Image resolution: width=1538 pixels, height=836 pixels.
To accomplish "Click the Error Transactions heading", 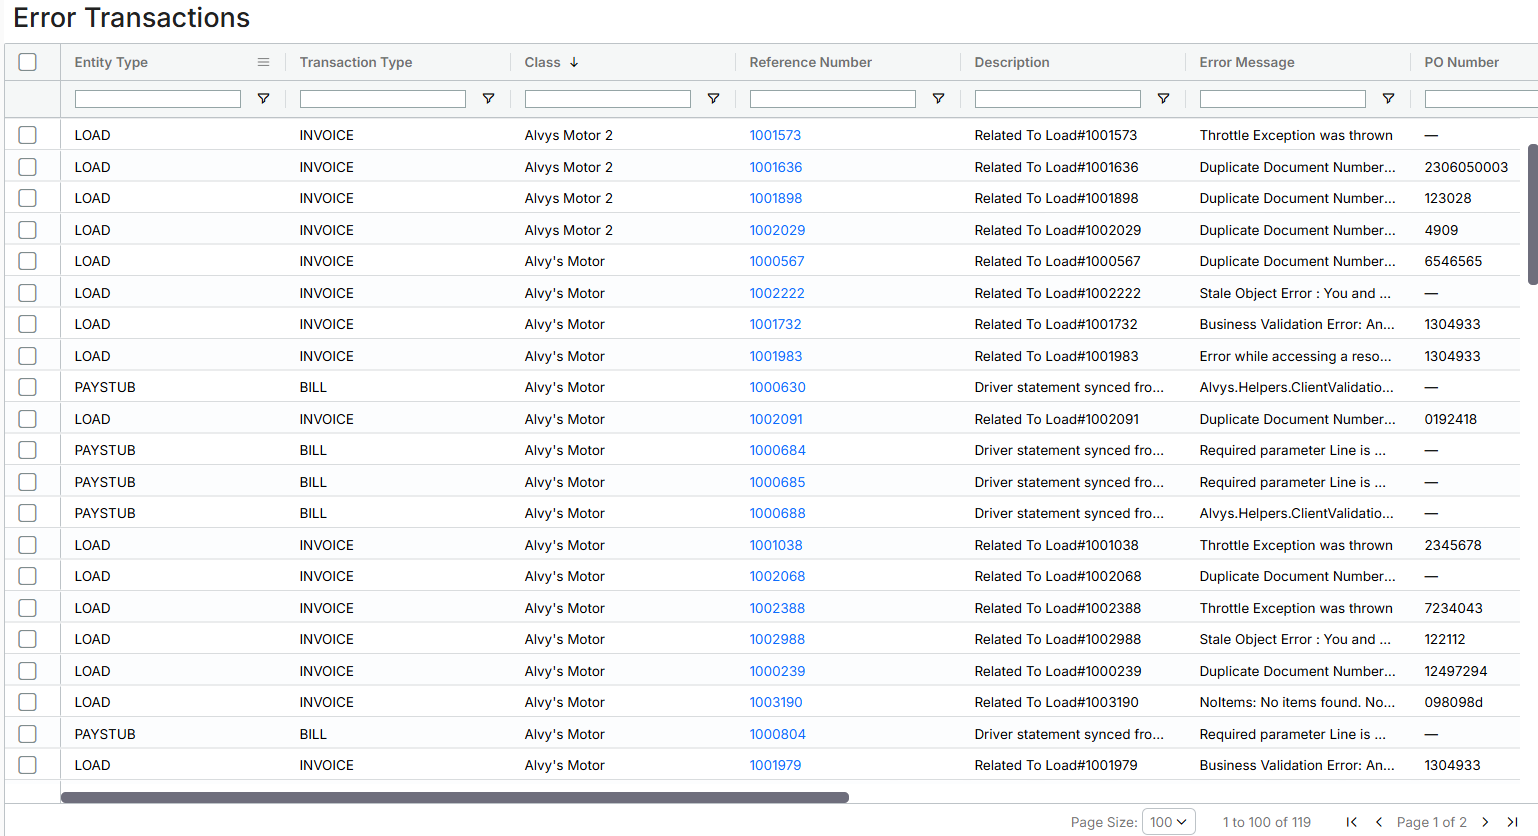I will tap(132, 18).
